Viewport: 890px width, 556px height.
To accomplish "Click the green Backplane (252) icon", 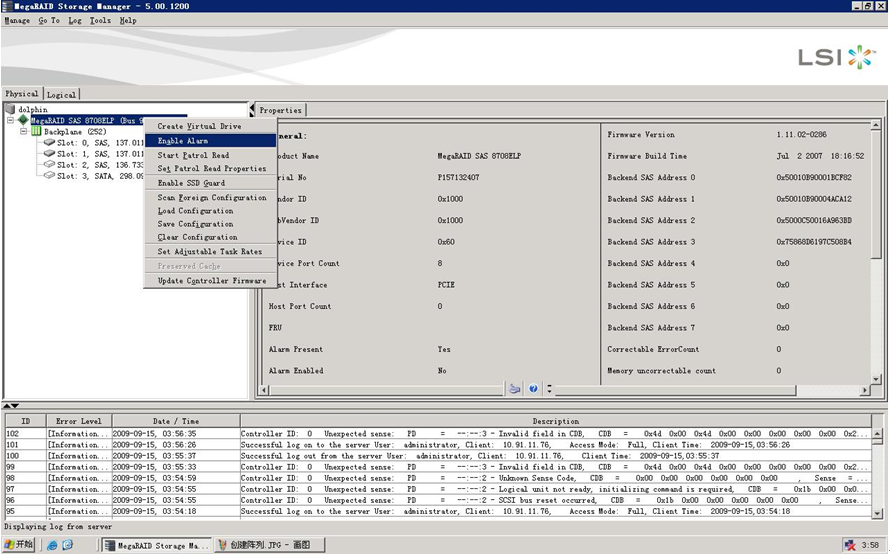I will [x=36, y=131].
